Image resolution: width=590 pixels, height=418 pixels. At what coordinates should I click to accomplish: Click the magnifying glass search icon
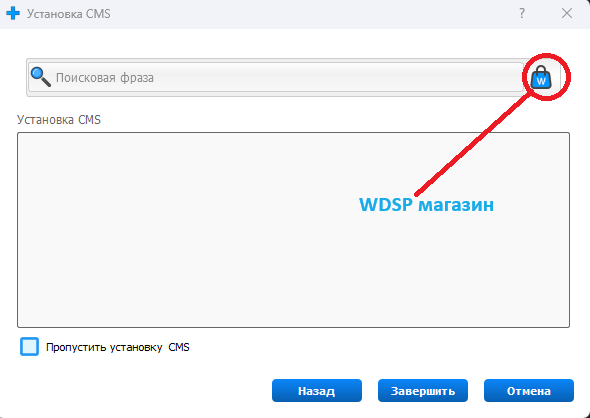click(x=41, y=77)
